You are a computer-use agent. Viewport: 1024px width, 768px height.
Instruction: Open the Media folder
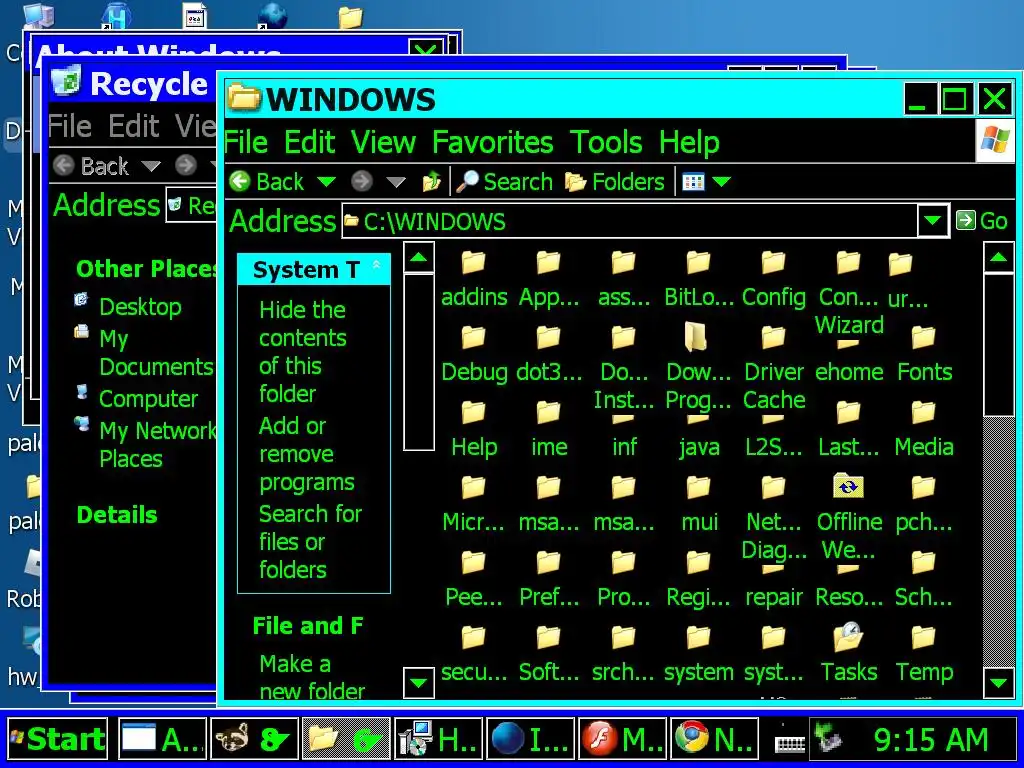click(x=924, y=429)
